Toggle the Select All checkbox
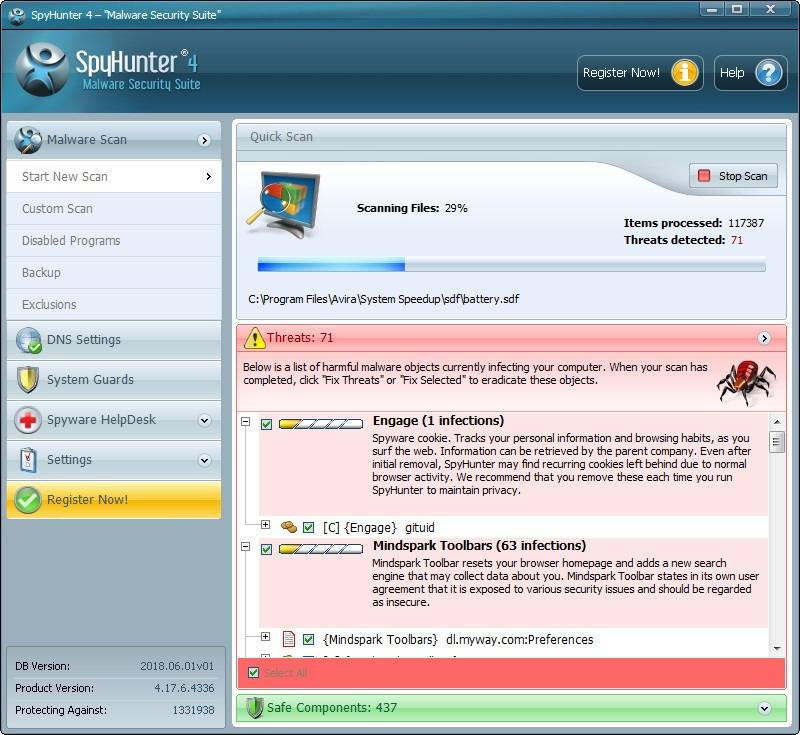The image size is (800, 735). tap(254, 672)
